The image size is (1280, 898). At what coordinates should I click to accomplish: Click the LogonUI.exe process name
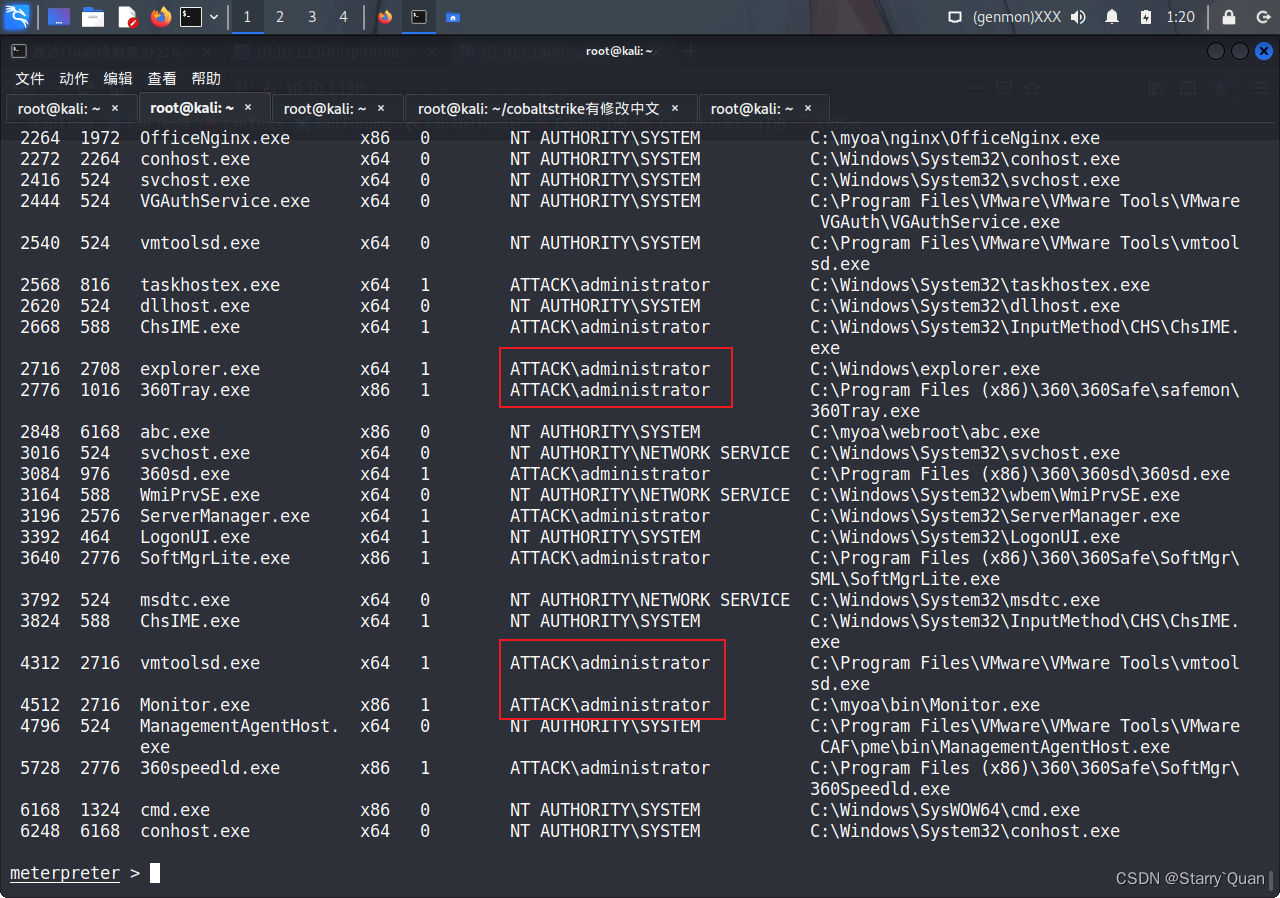195,537
